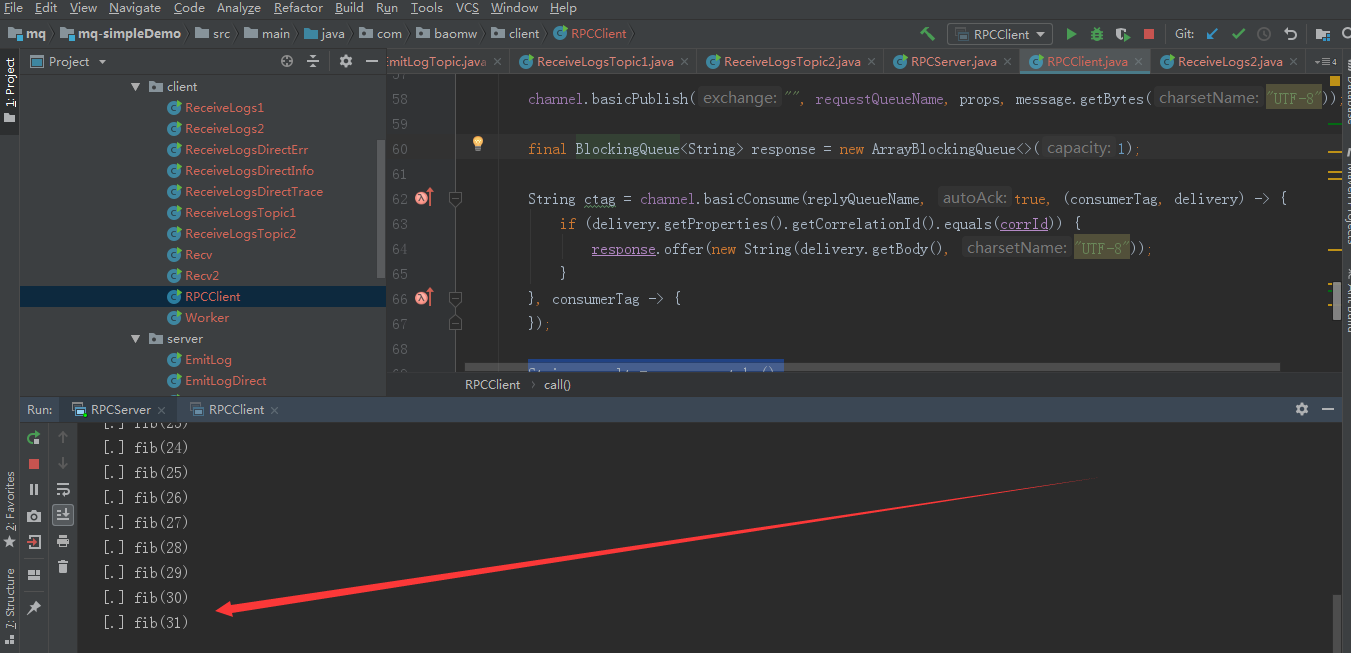This screenshot has height=653, width=1351.
Task: Click the Project tree vertical scrollbar
Action: pos(380,209)
